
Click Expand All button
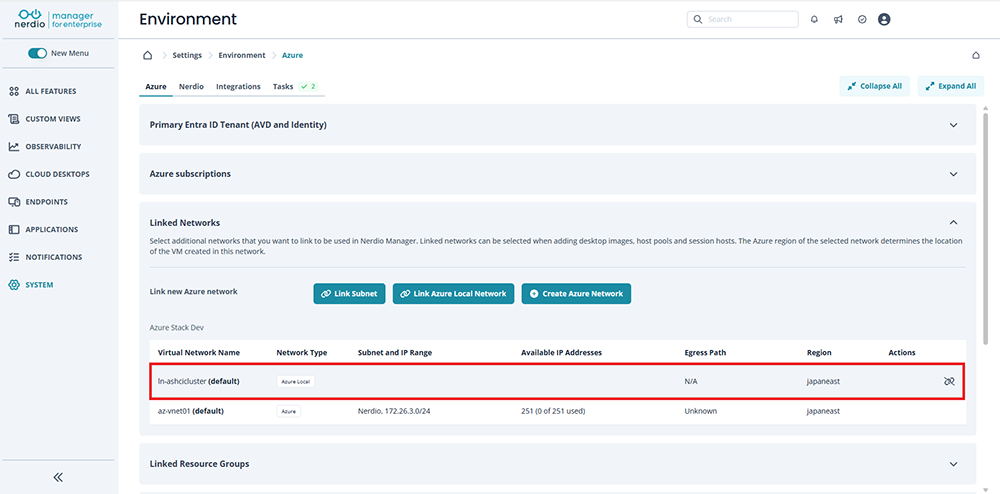point(950,86)
